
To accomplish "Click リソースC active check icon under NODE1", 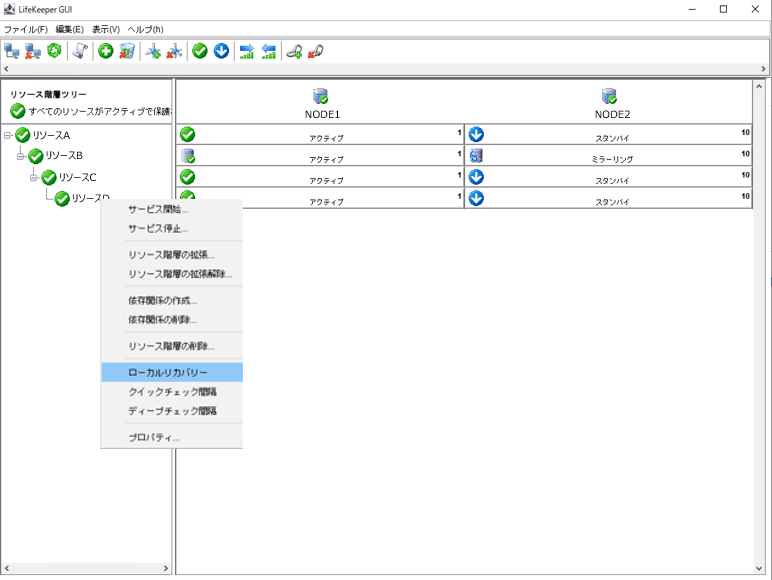I will [188, 177].
